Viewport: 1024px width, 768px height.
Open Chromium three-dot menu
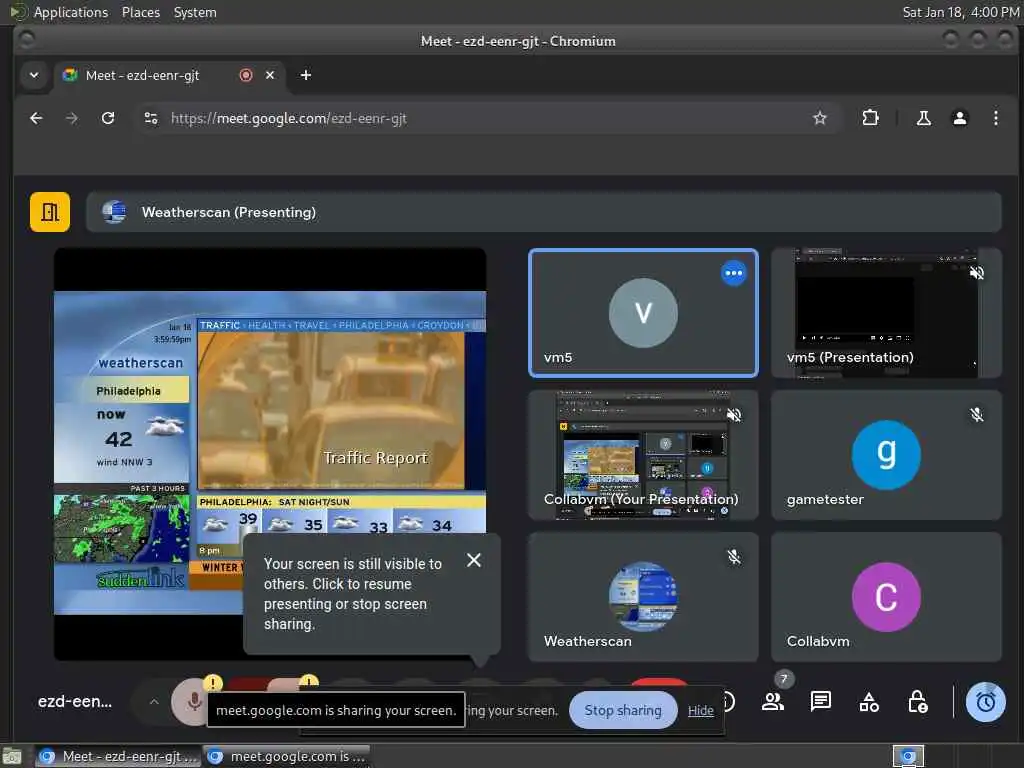[x=995, y=118]
